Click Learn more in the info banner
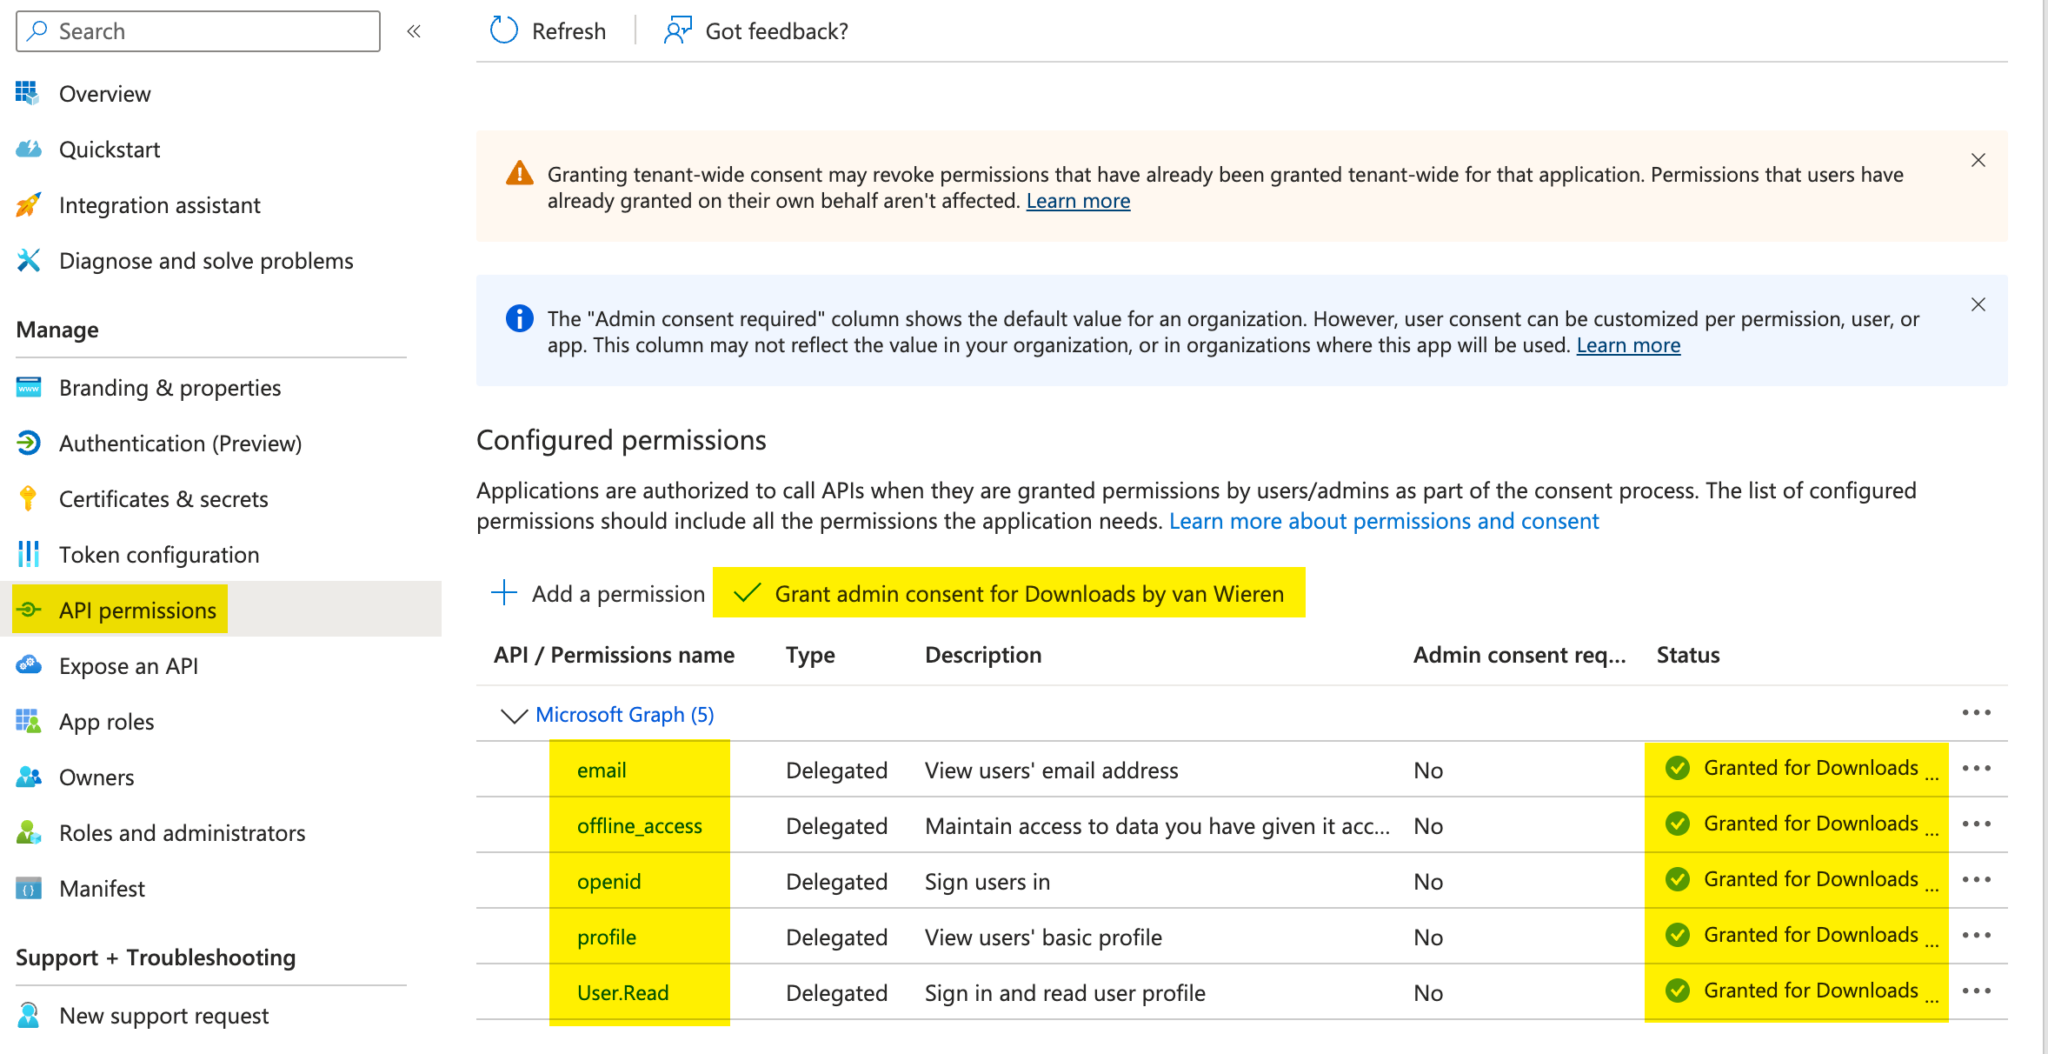The image size is (2048, 1054). click(1628, 345)
